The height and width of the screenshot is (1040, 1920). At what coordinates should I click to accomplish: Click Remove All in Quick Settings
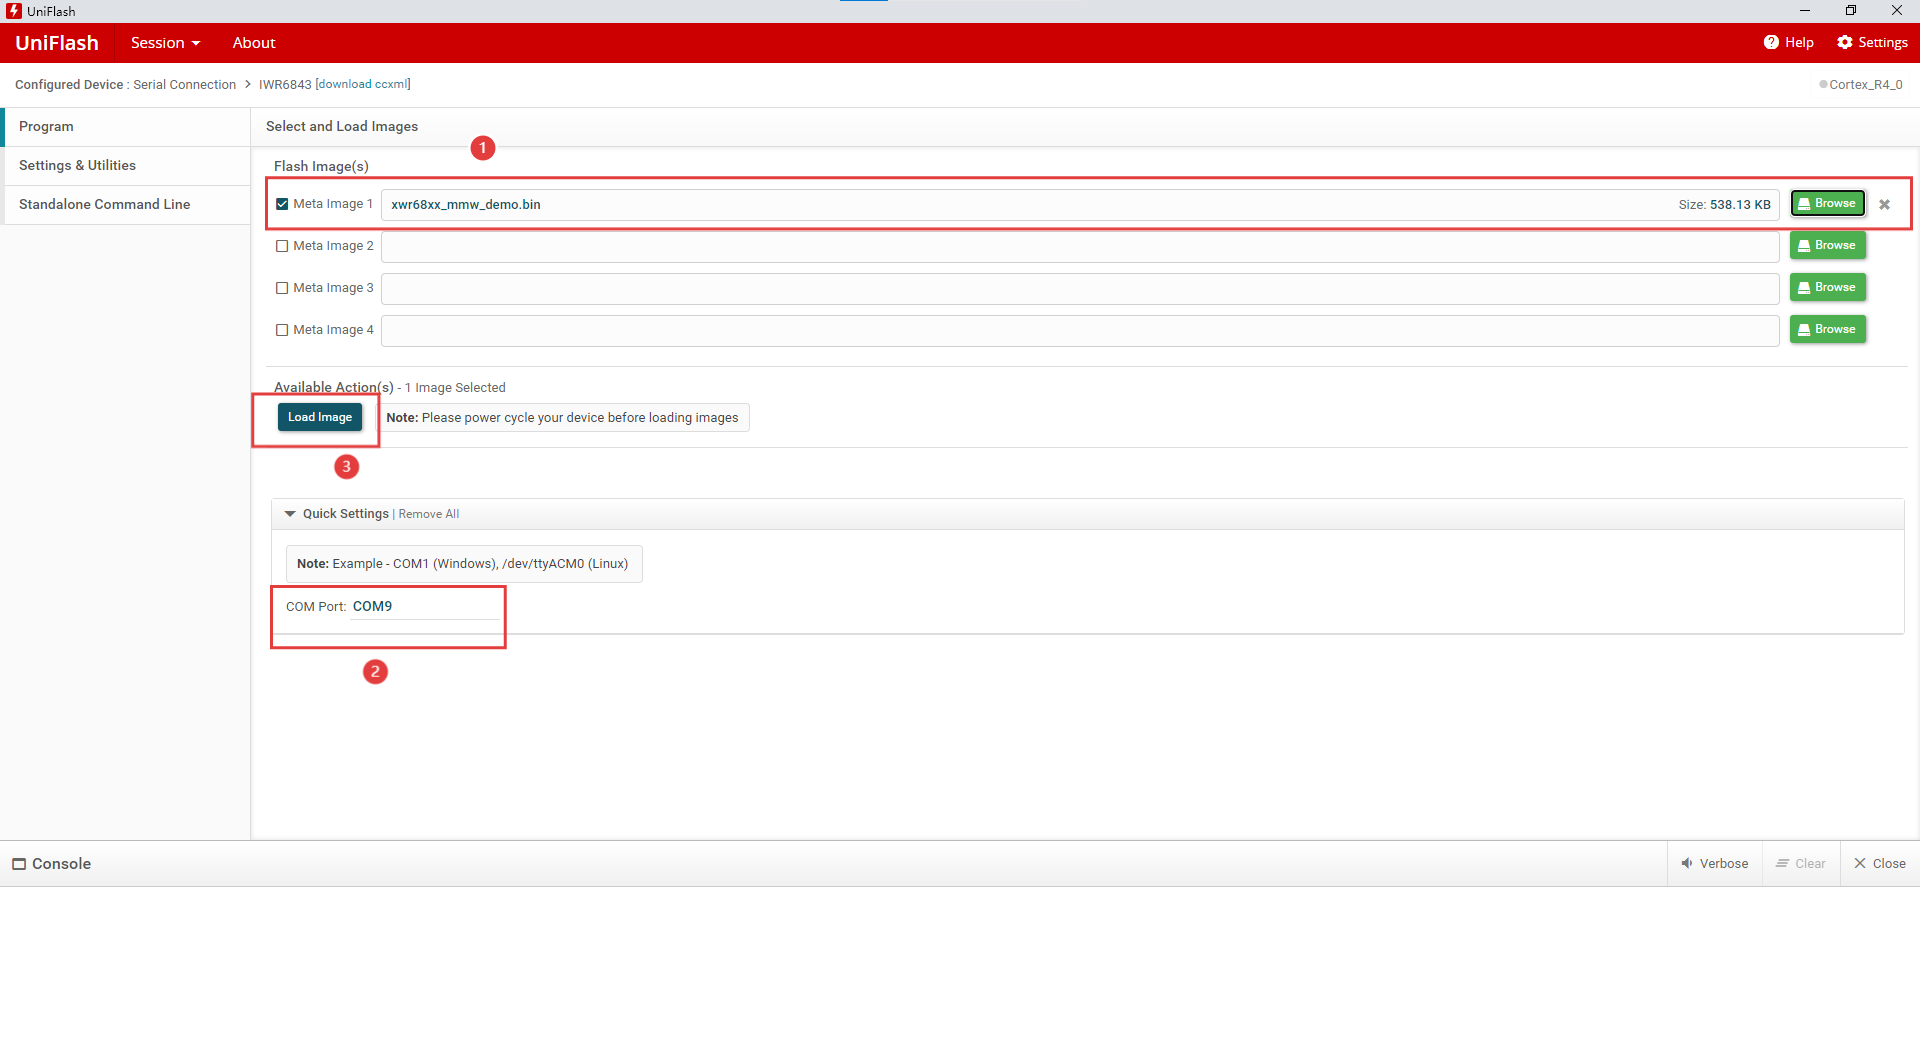429,514
